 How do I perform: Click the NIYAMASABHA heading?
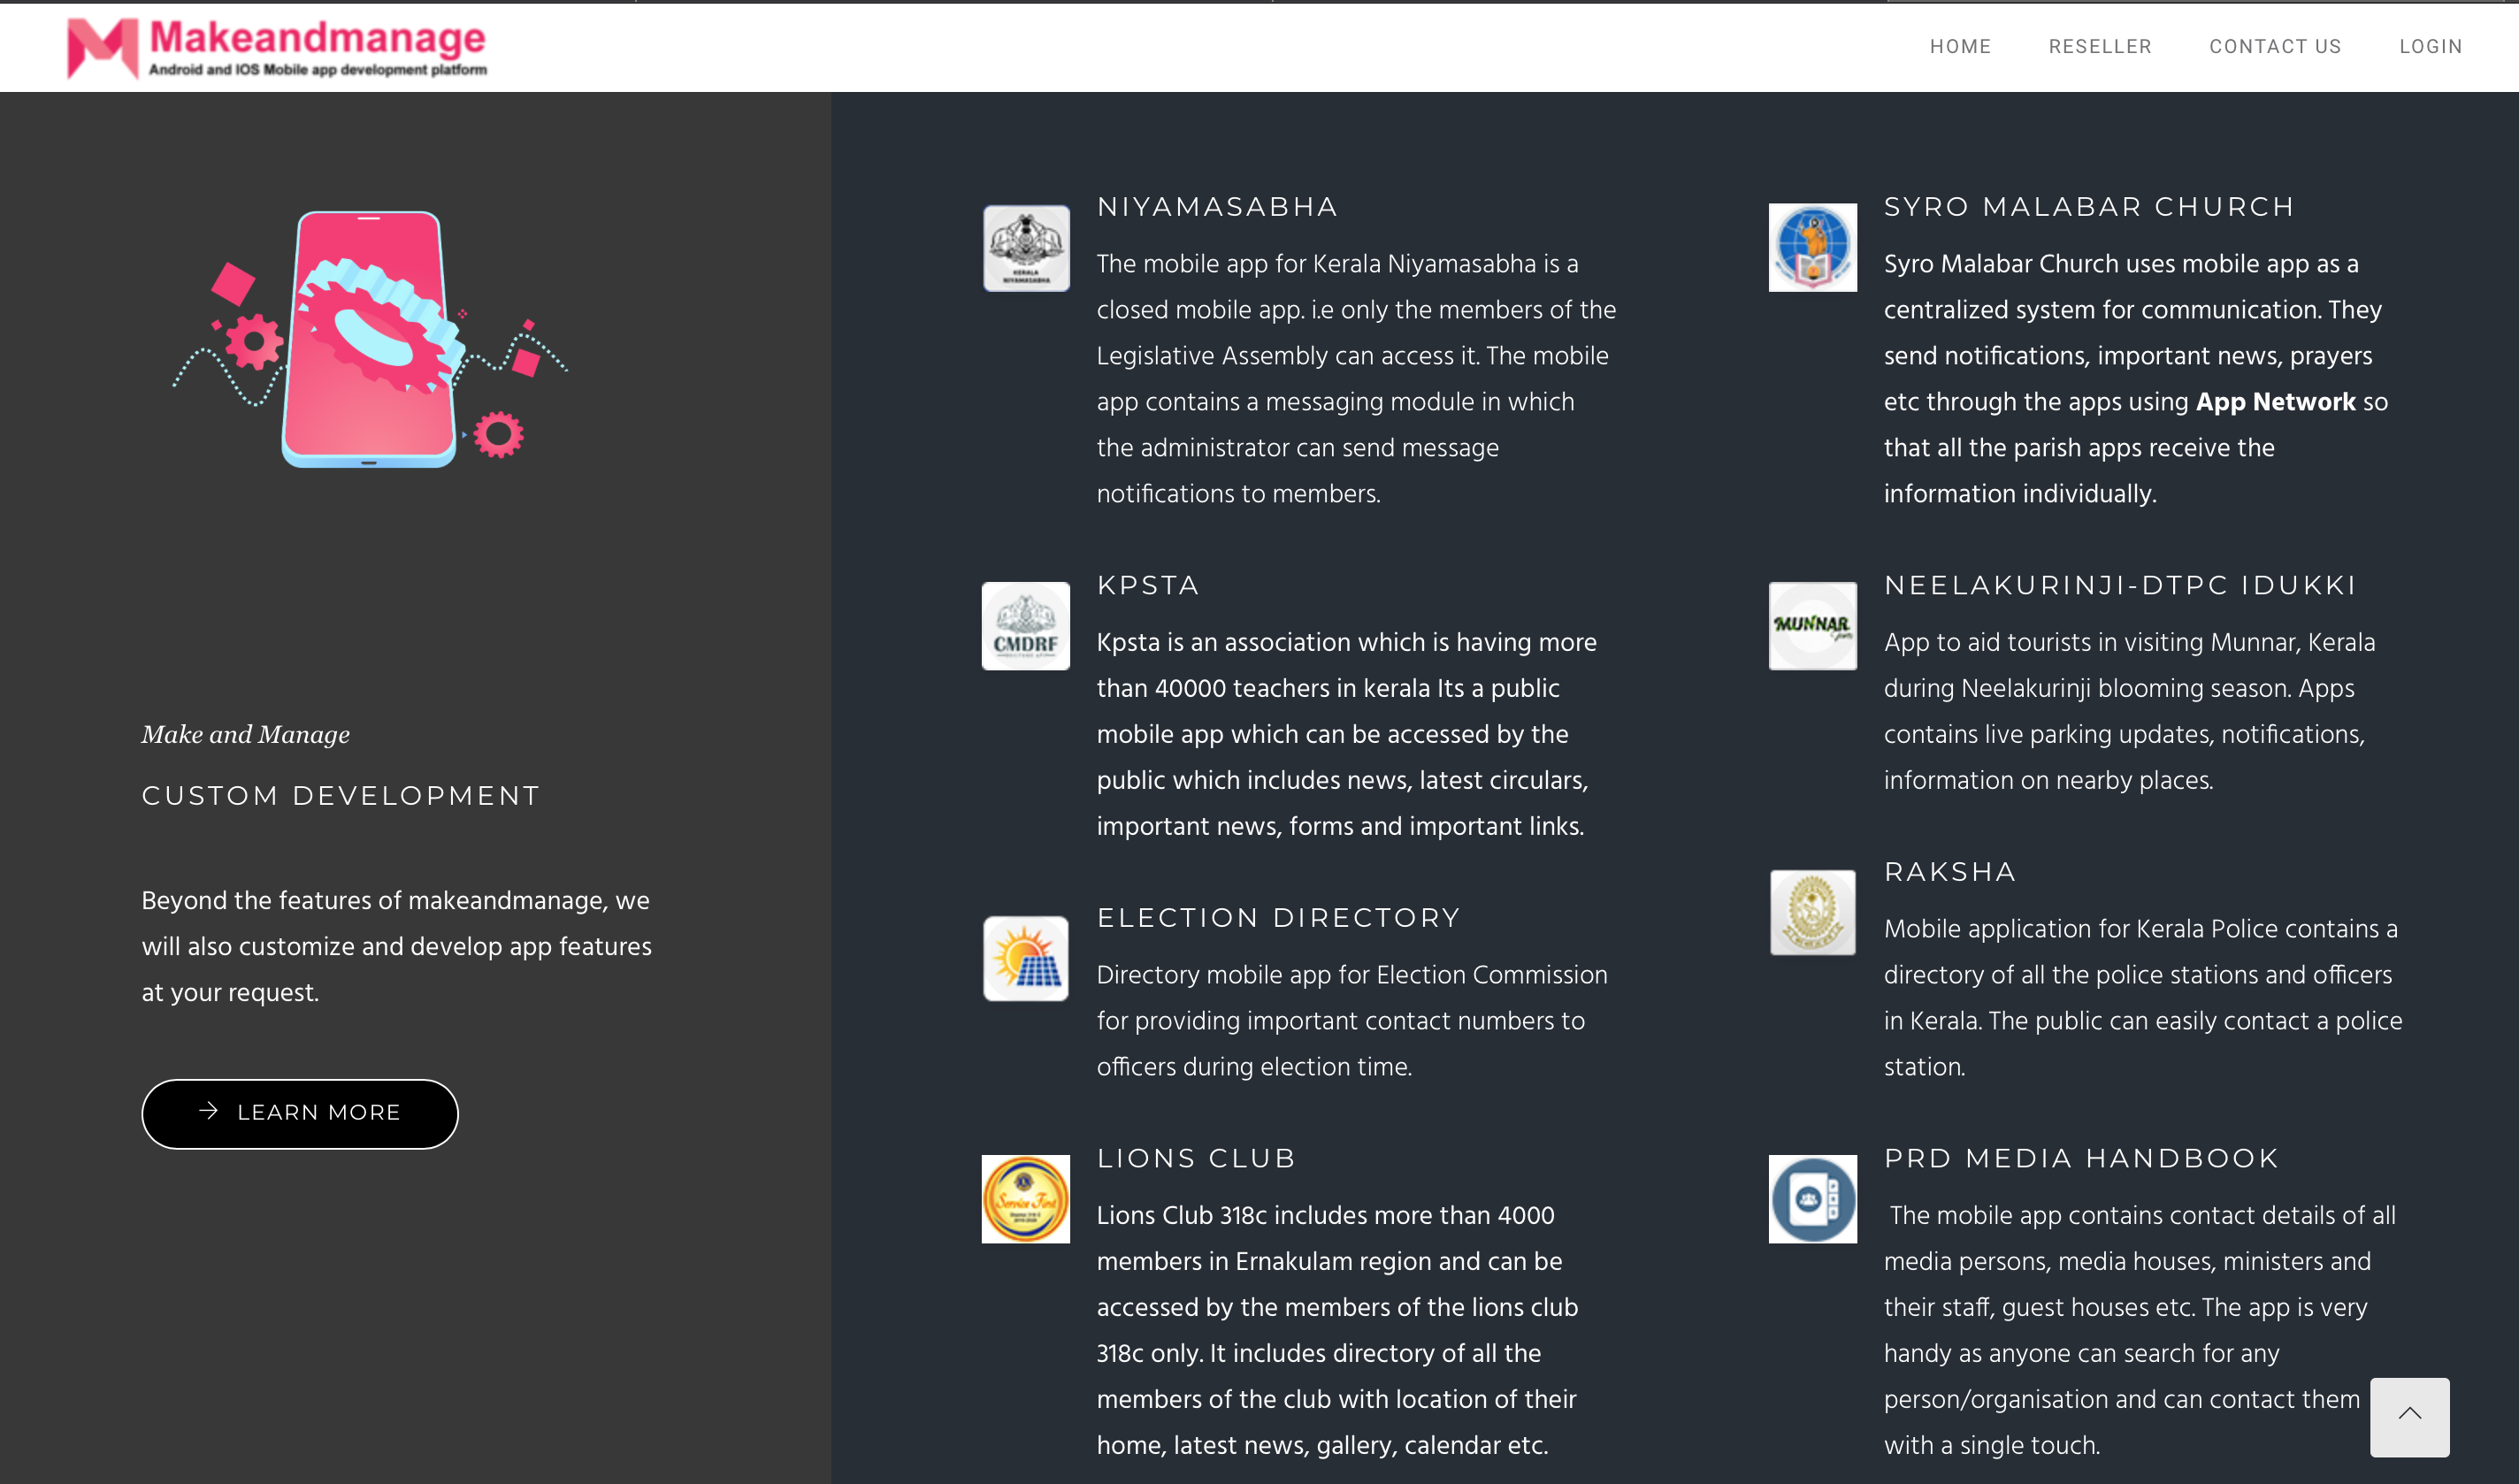1217,207
